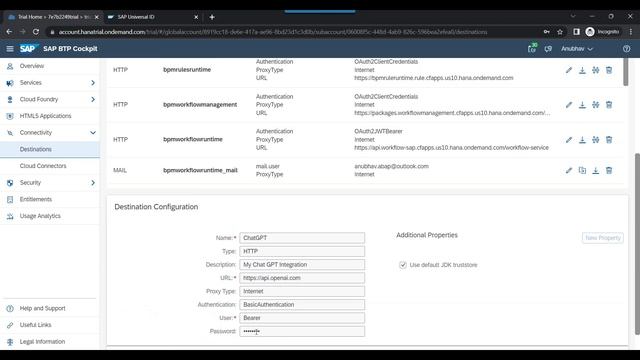Click the SAP logo
This screenshot has height=360, width=640.
(28, 49)
